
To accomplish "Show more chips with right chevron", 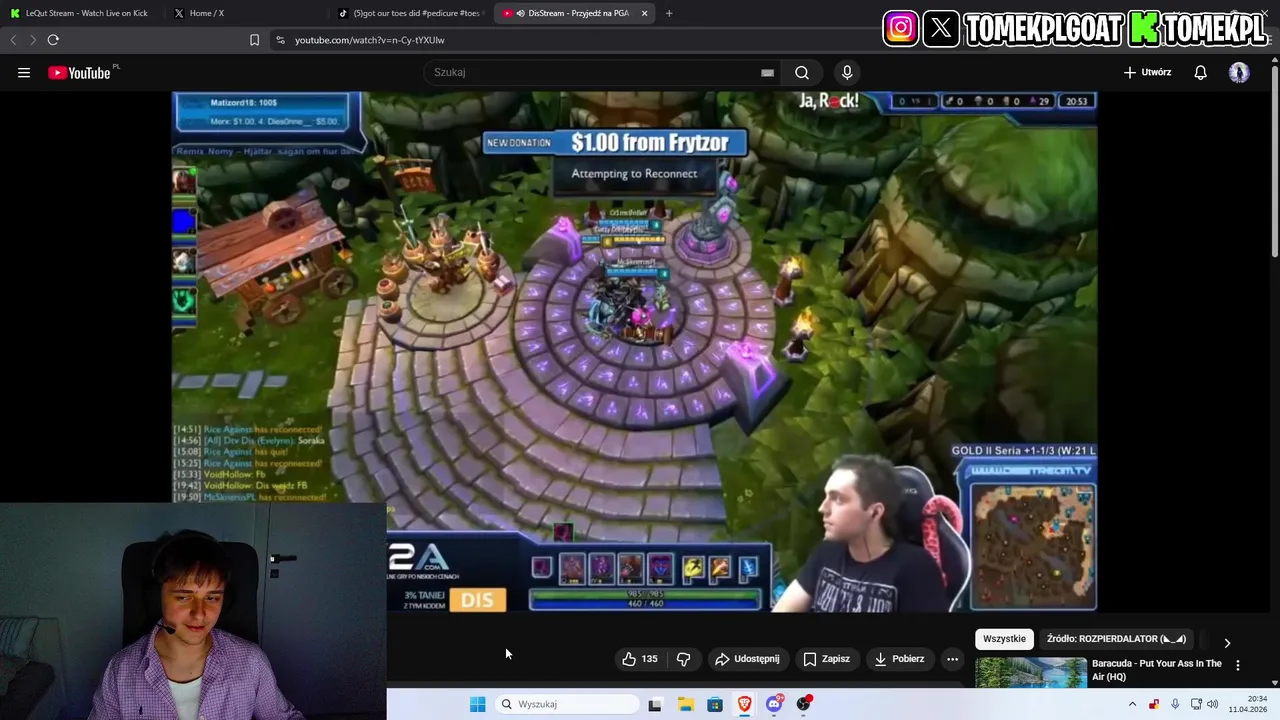I will [1227, 643].
